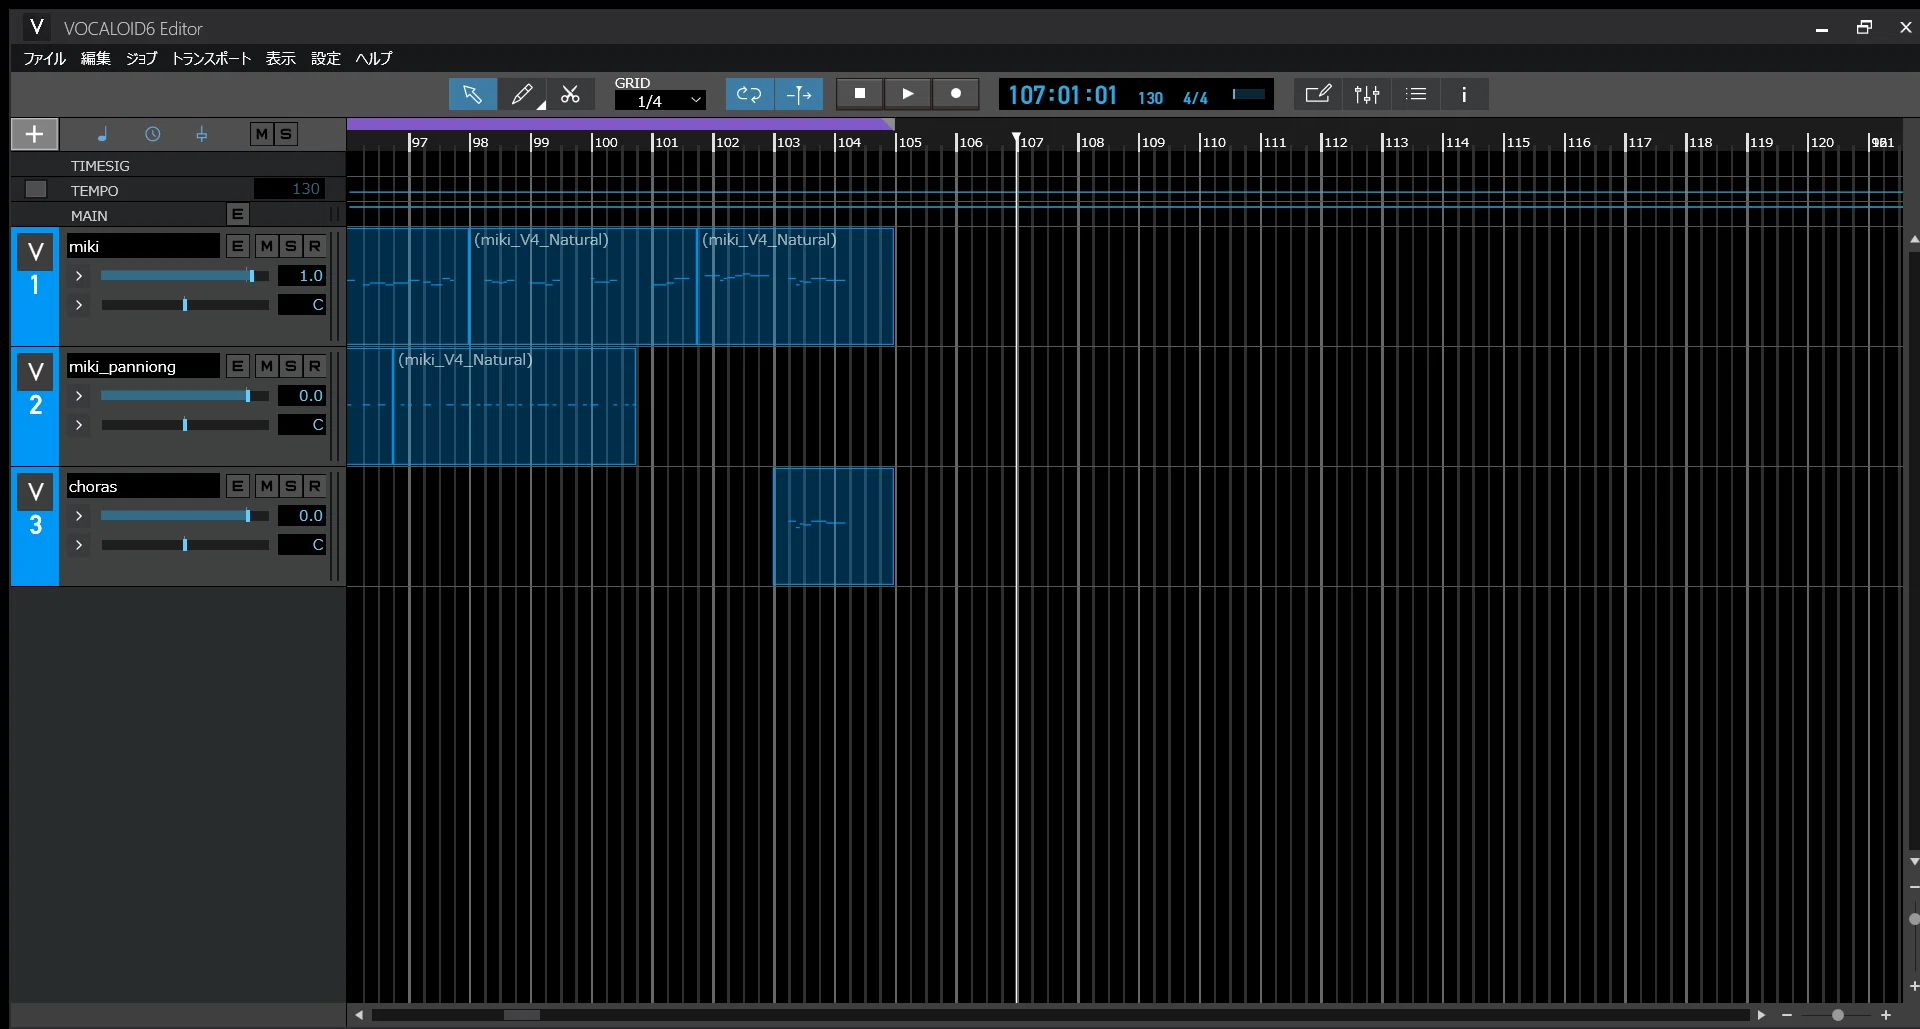
Task: Open the 設定 menu
Action: pyautogui.click(x=326, y=58)
